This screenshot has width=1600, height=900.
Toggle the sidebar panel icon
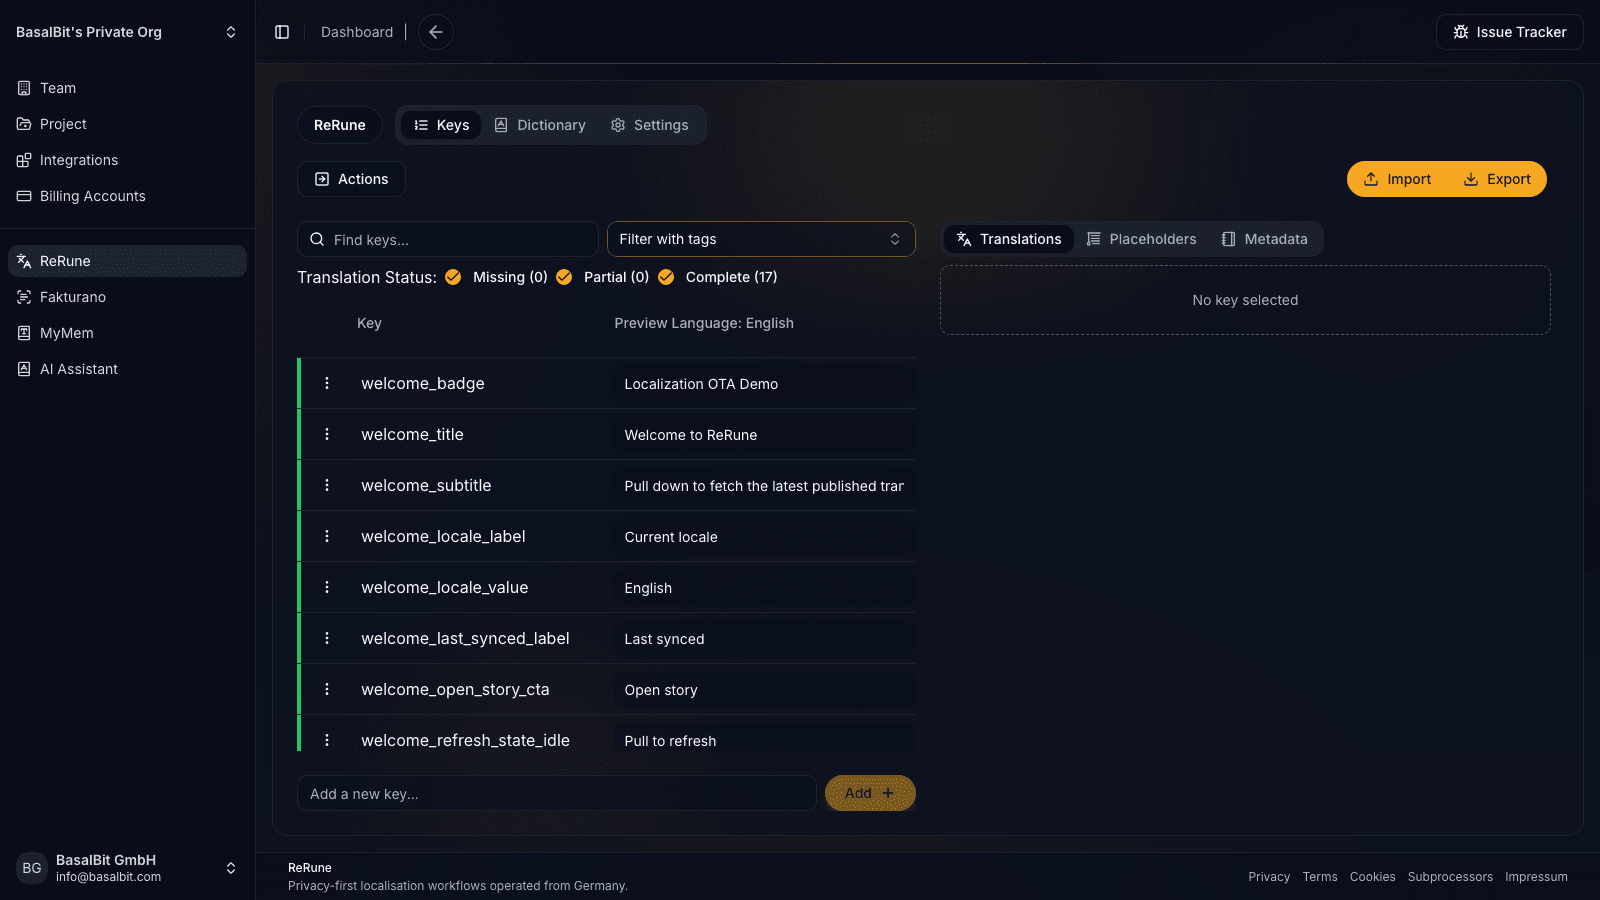coord(282,32)
